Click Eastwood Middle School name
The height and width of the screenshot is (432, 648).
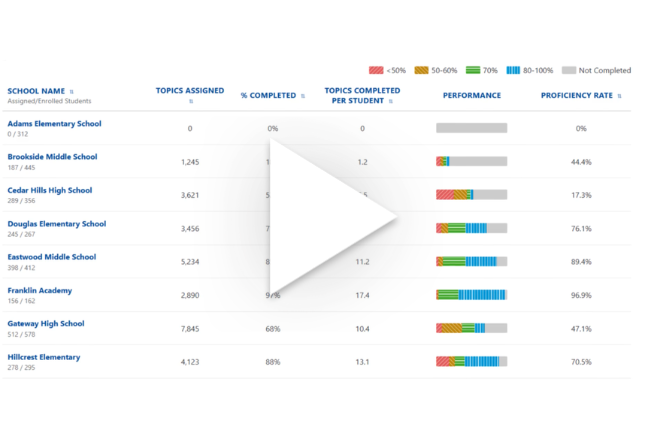(51, 257)
